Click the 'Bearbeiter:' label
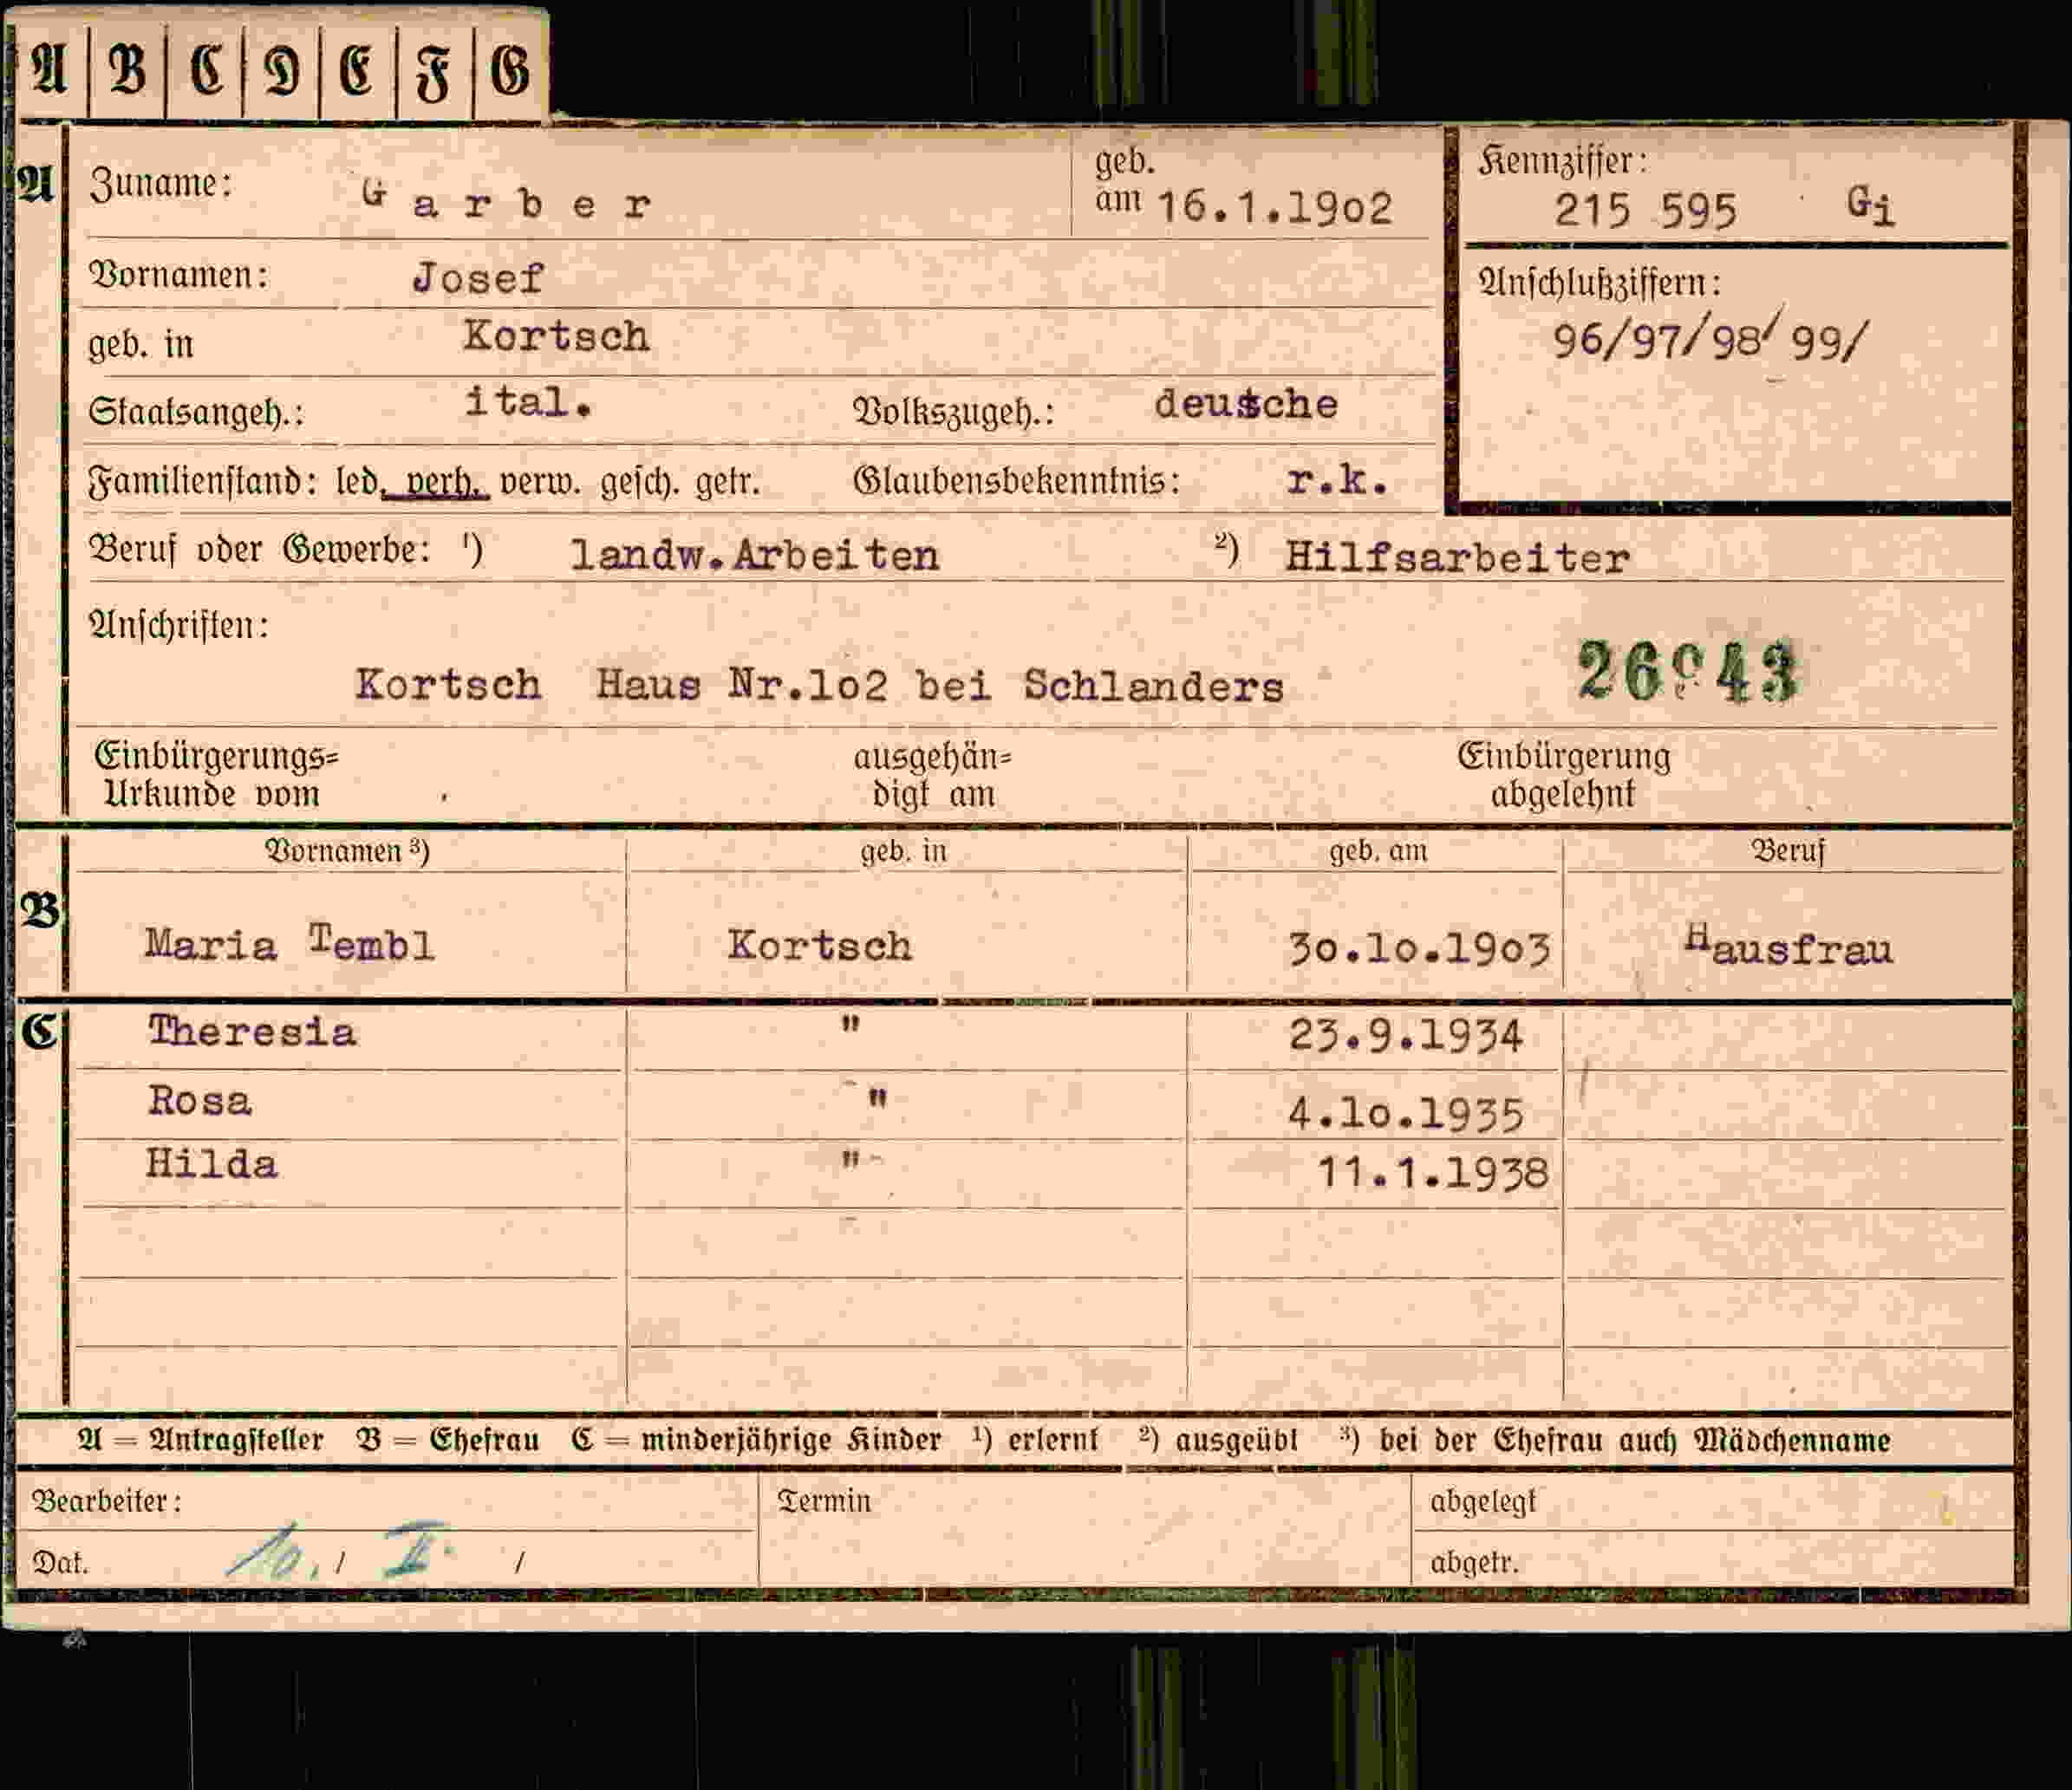2072x1790 pixels. [x=107, y=1501]
